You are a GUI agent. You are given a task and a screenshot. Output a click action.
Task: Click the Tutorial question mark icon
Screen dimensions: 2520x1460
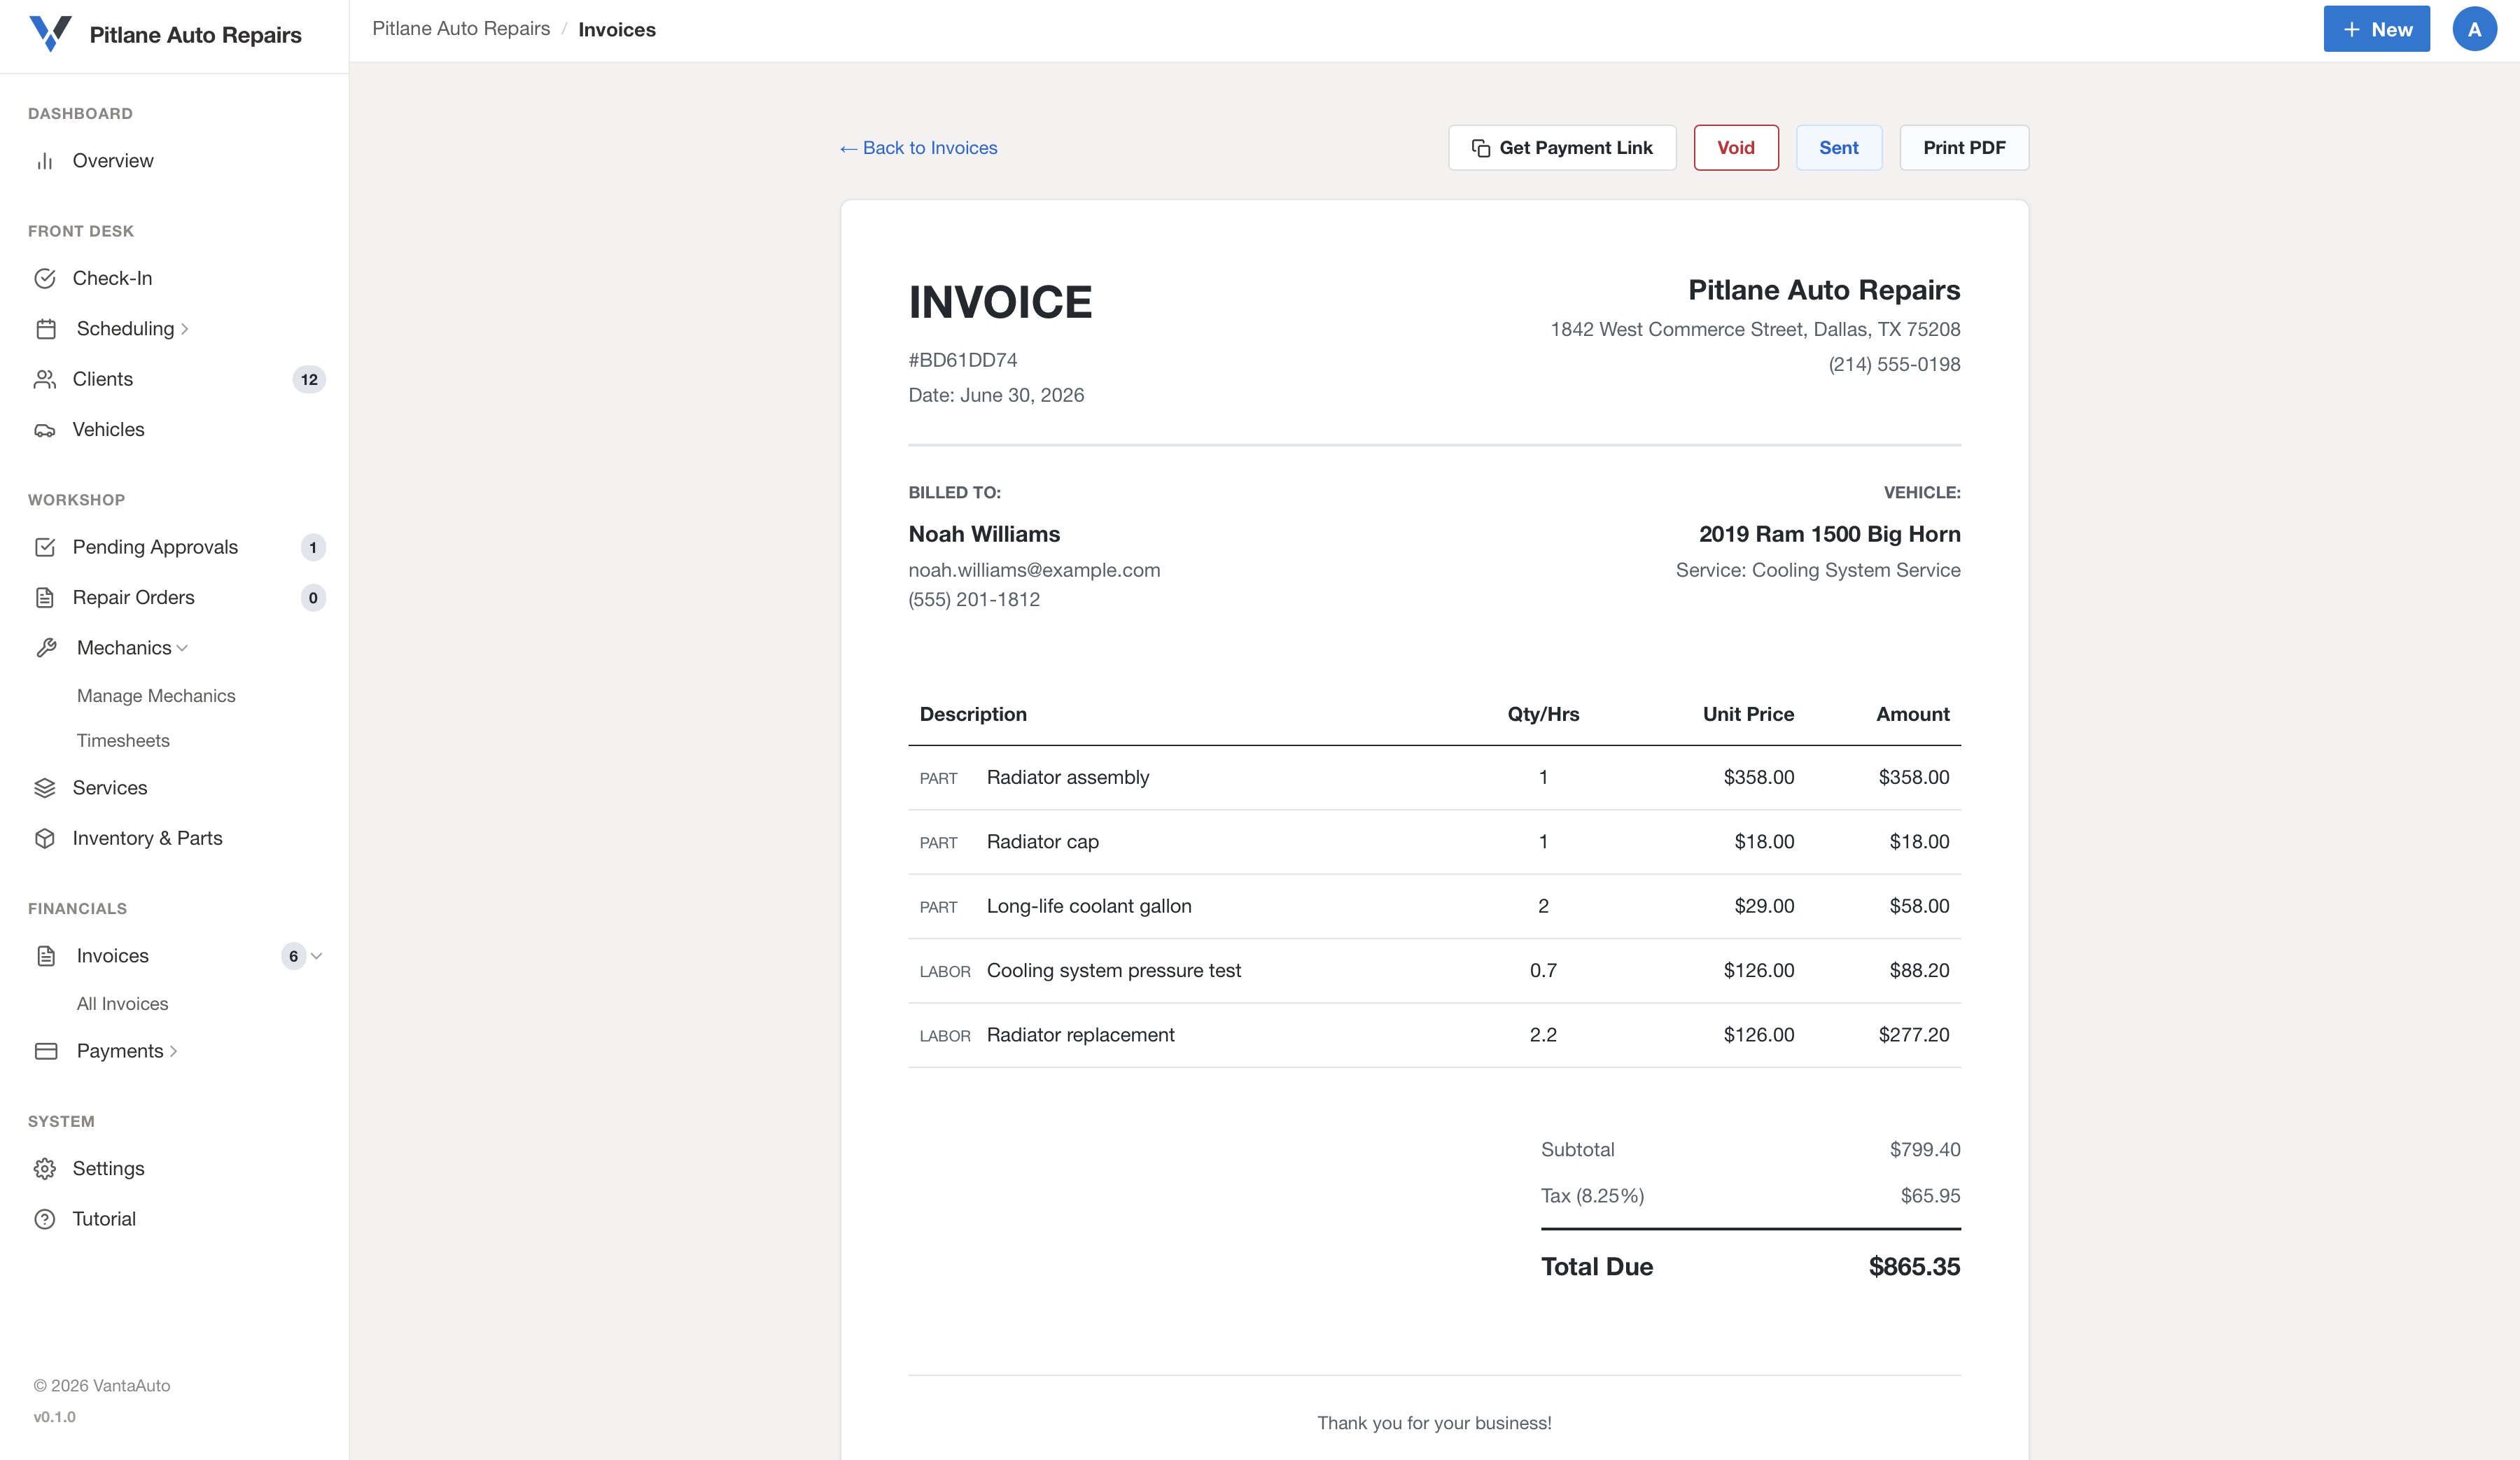point(45,1219)
